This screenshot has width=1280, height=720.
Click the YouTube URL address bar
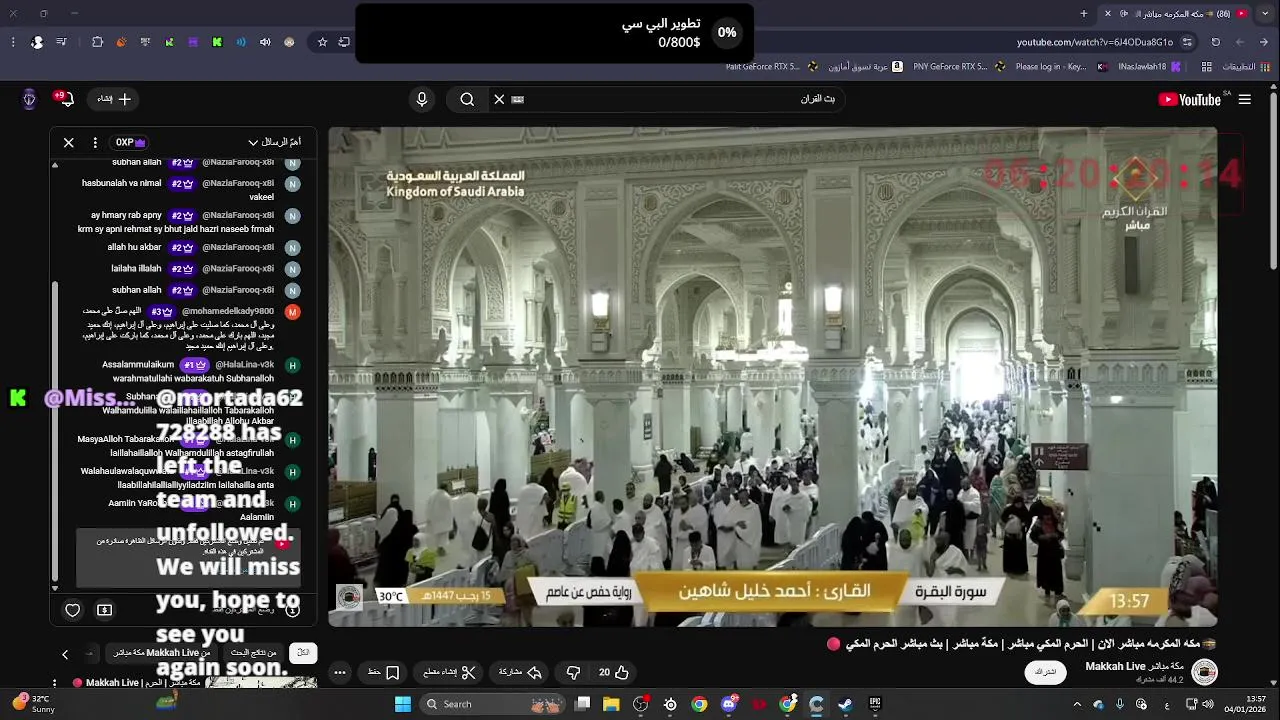tap(1095, 42)
